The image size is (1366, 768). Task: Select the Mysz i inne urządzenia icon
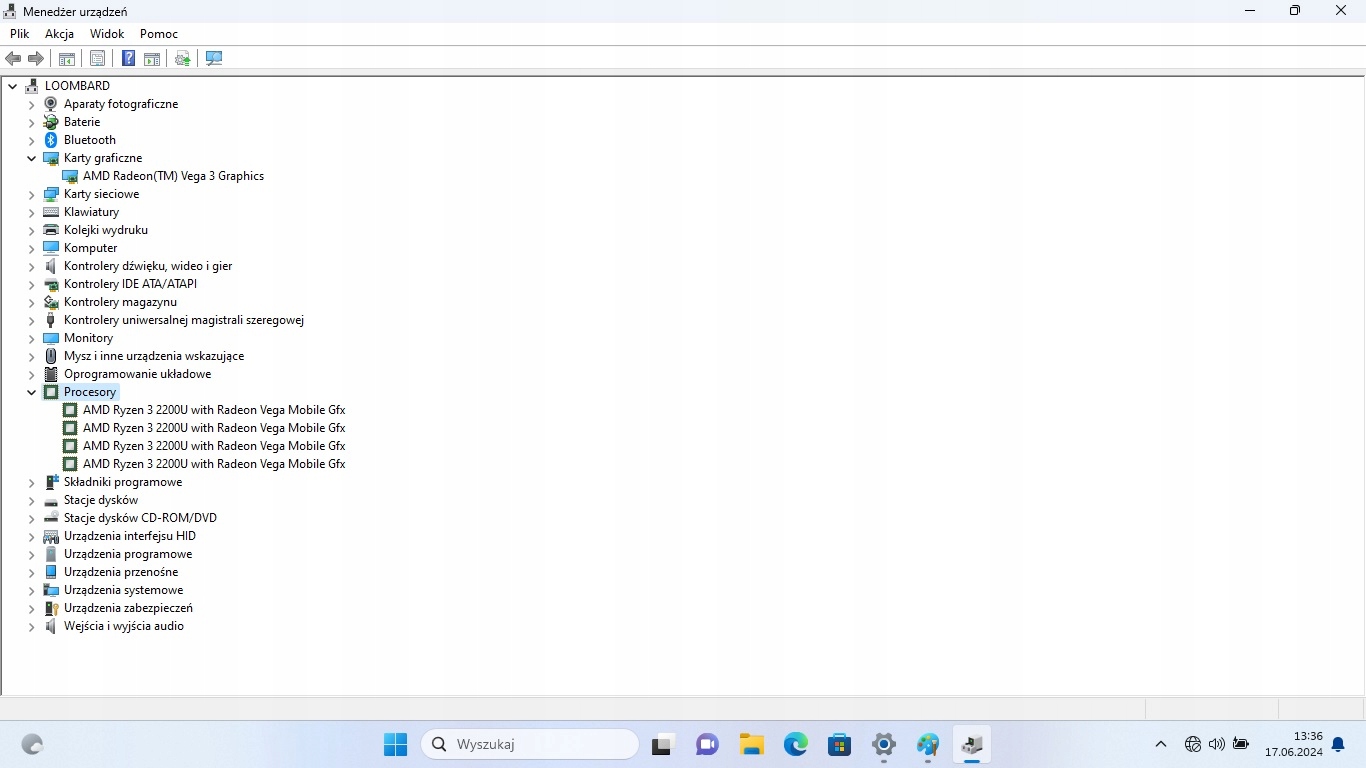coord(51,356)
